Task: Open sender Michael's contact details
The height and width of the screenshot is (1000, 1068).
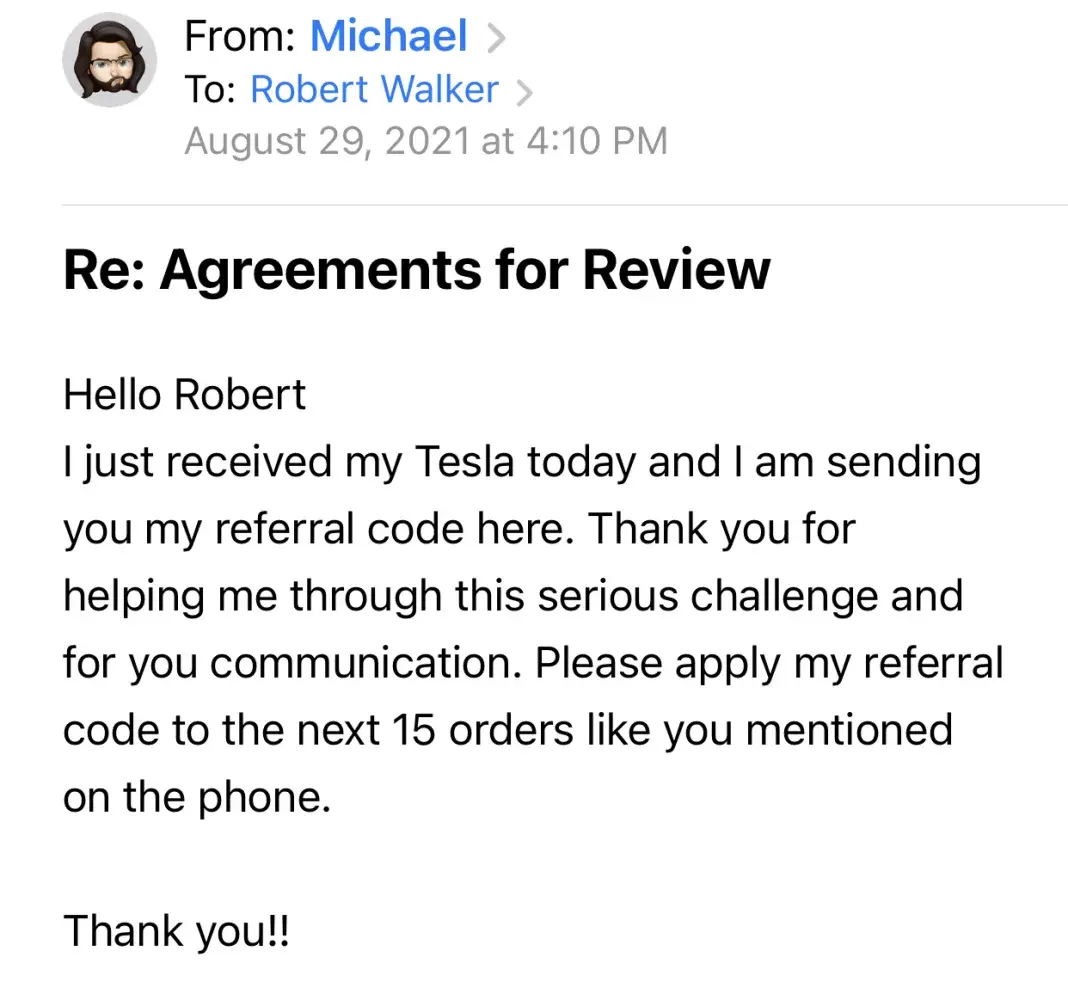Action: [x=388, y=37]
